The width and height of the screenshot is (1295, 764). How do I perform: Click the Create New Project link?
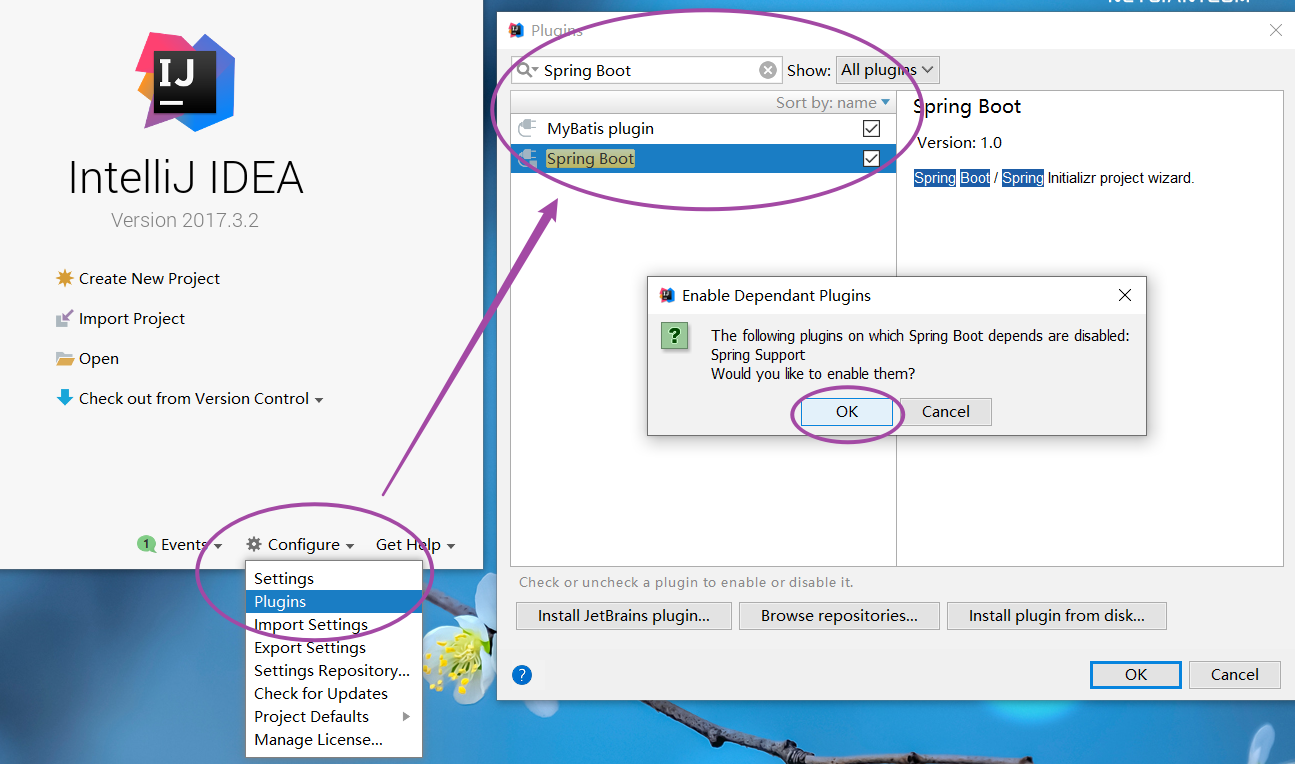pos(149,278)
